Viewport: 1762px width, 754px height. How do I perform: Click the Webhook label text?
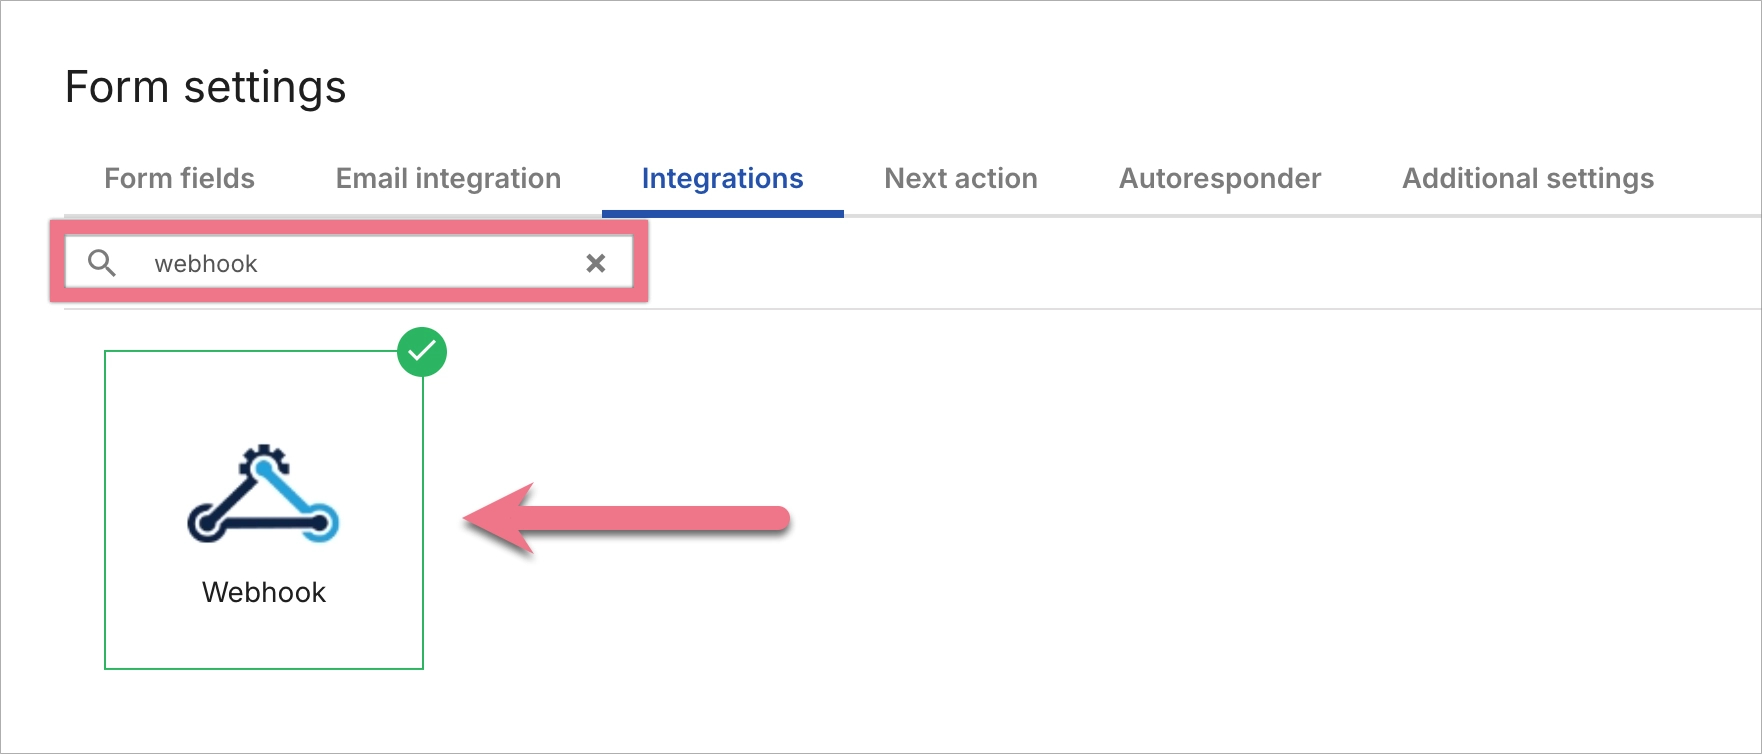point(263,591)
